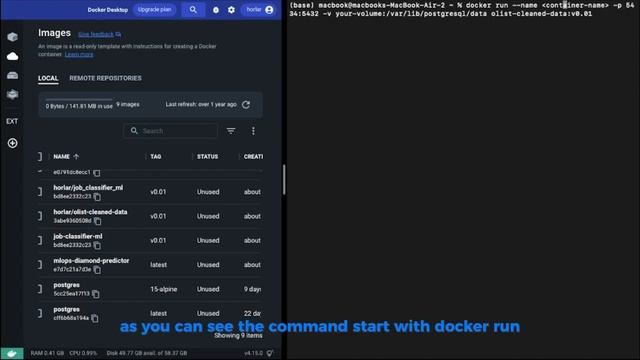Sort by the CREATED column header
The width and height of the screenshot is (640, 360).
click(253, 156)
